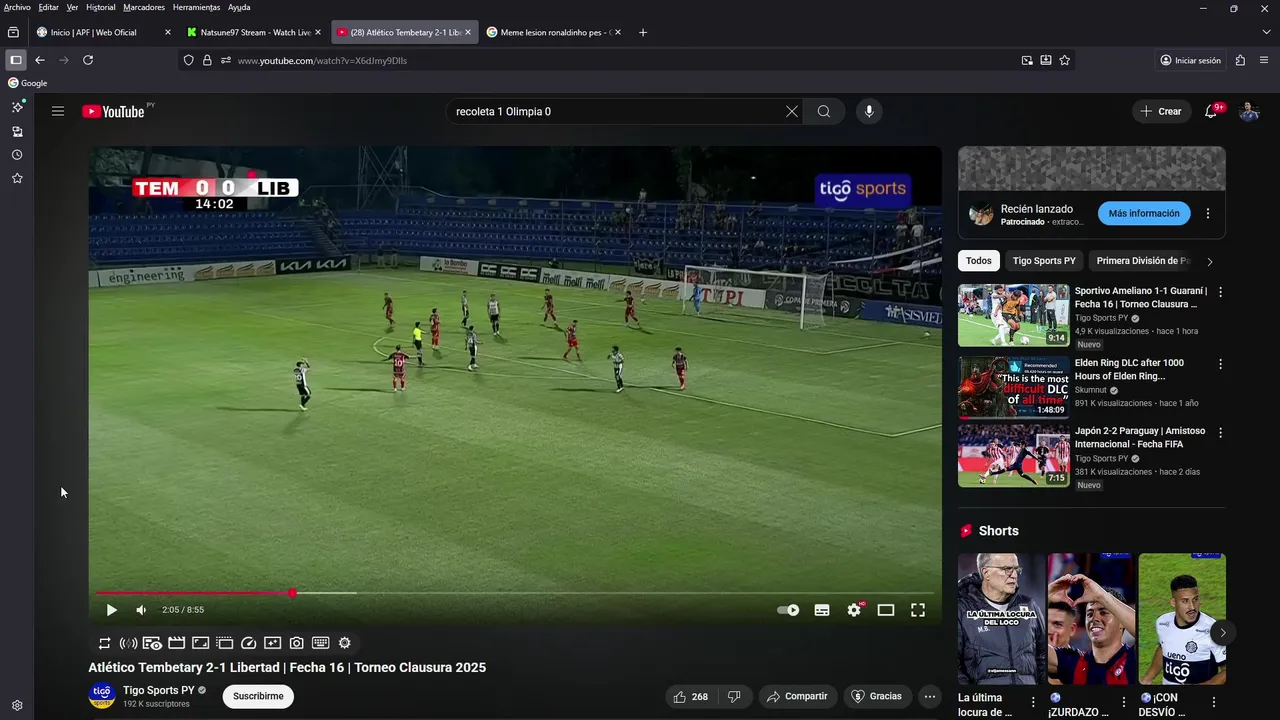Click Iniciar sesión in the Firefox toolbar

click(1190, 60)
